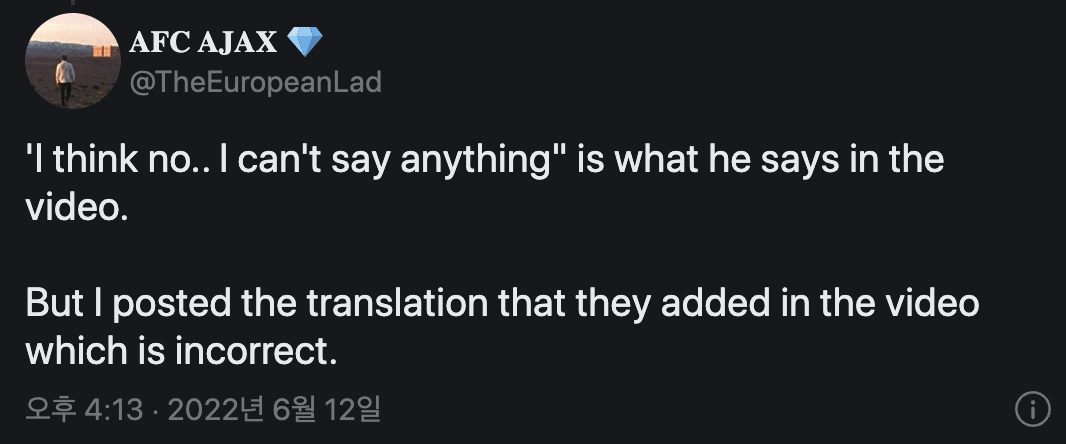The height and width of the screenshot is (444, 1066).
Task: Open the AFC AJAX display name
Action: [204, 42]
